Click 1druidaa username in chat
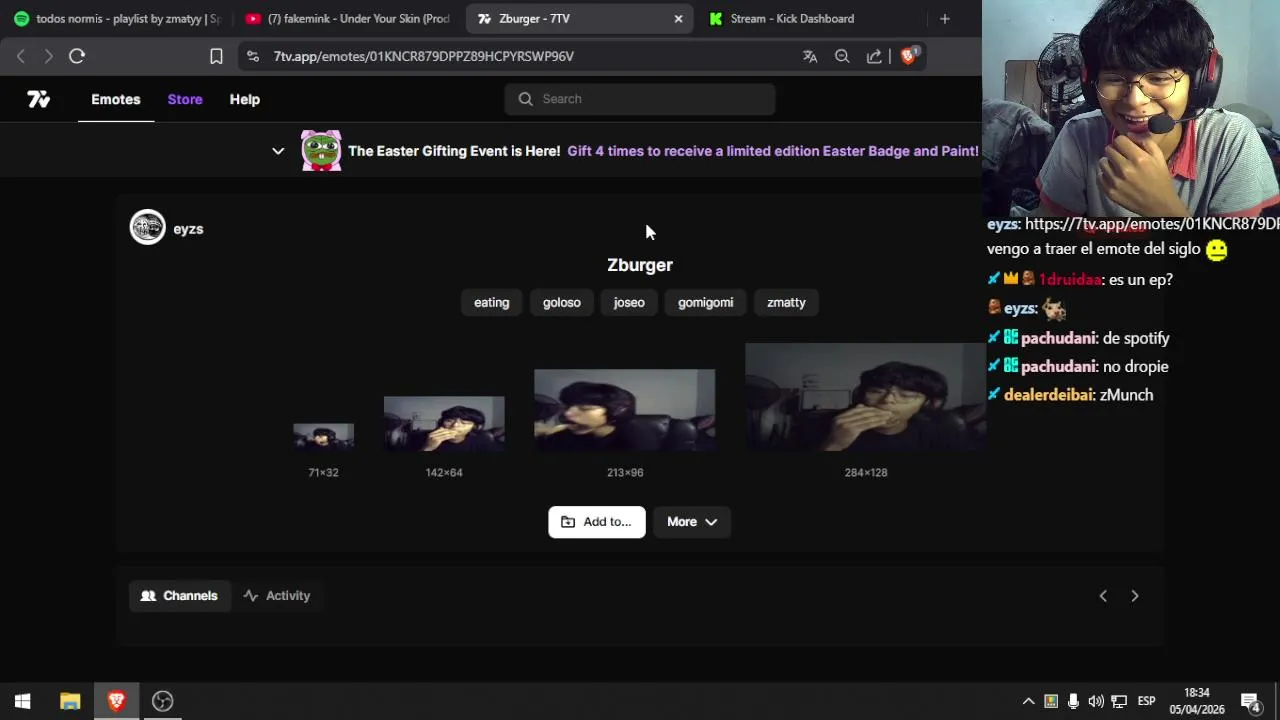This screenshot has height=720, width=1280. pos(1070,280)
